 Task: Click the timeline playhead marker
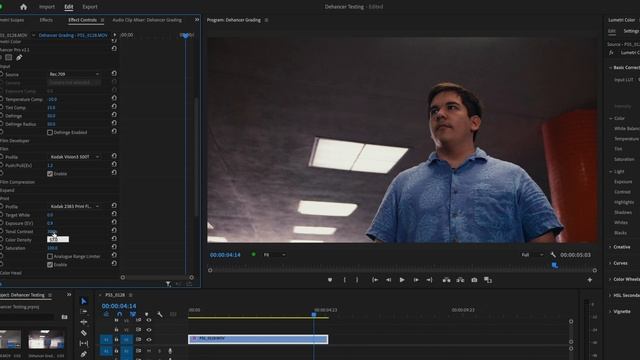pyautogui.click(x=314, y=314)
